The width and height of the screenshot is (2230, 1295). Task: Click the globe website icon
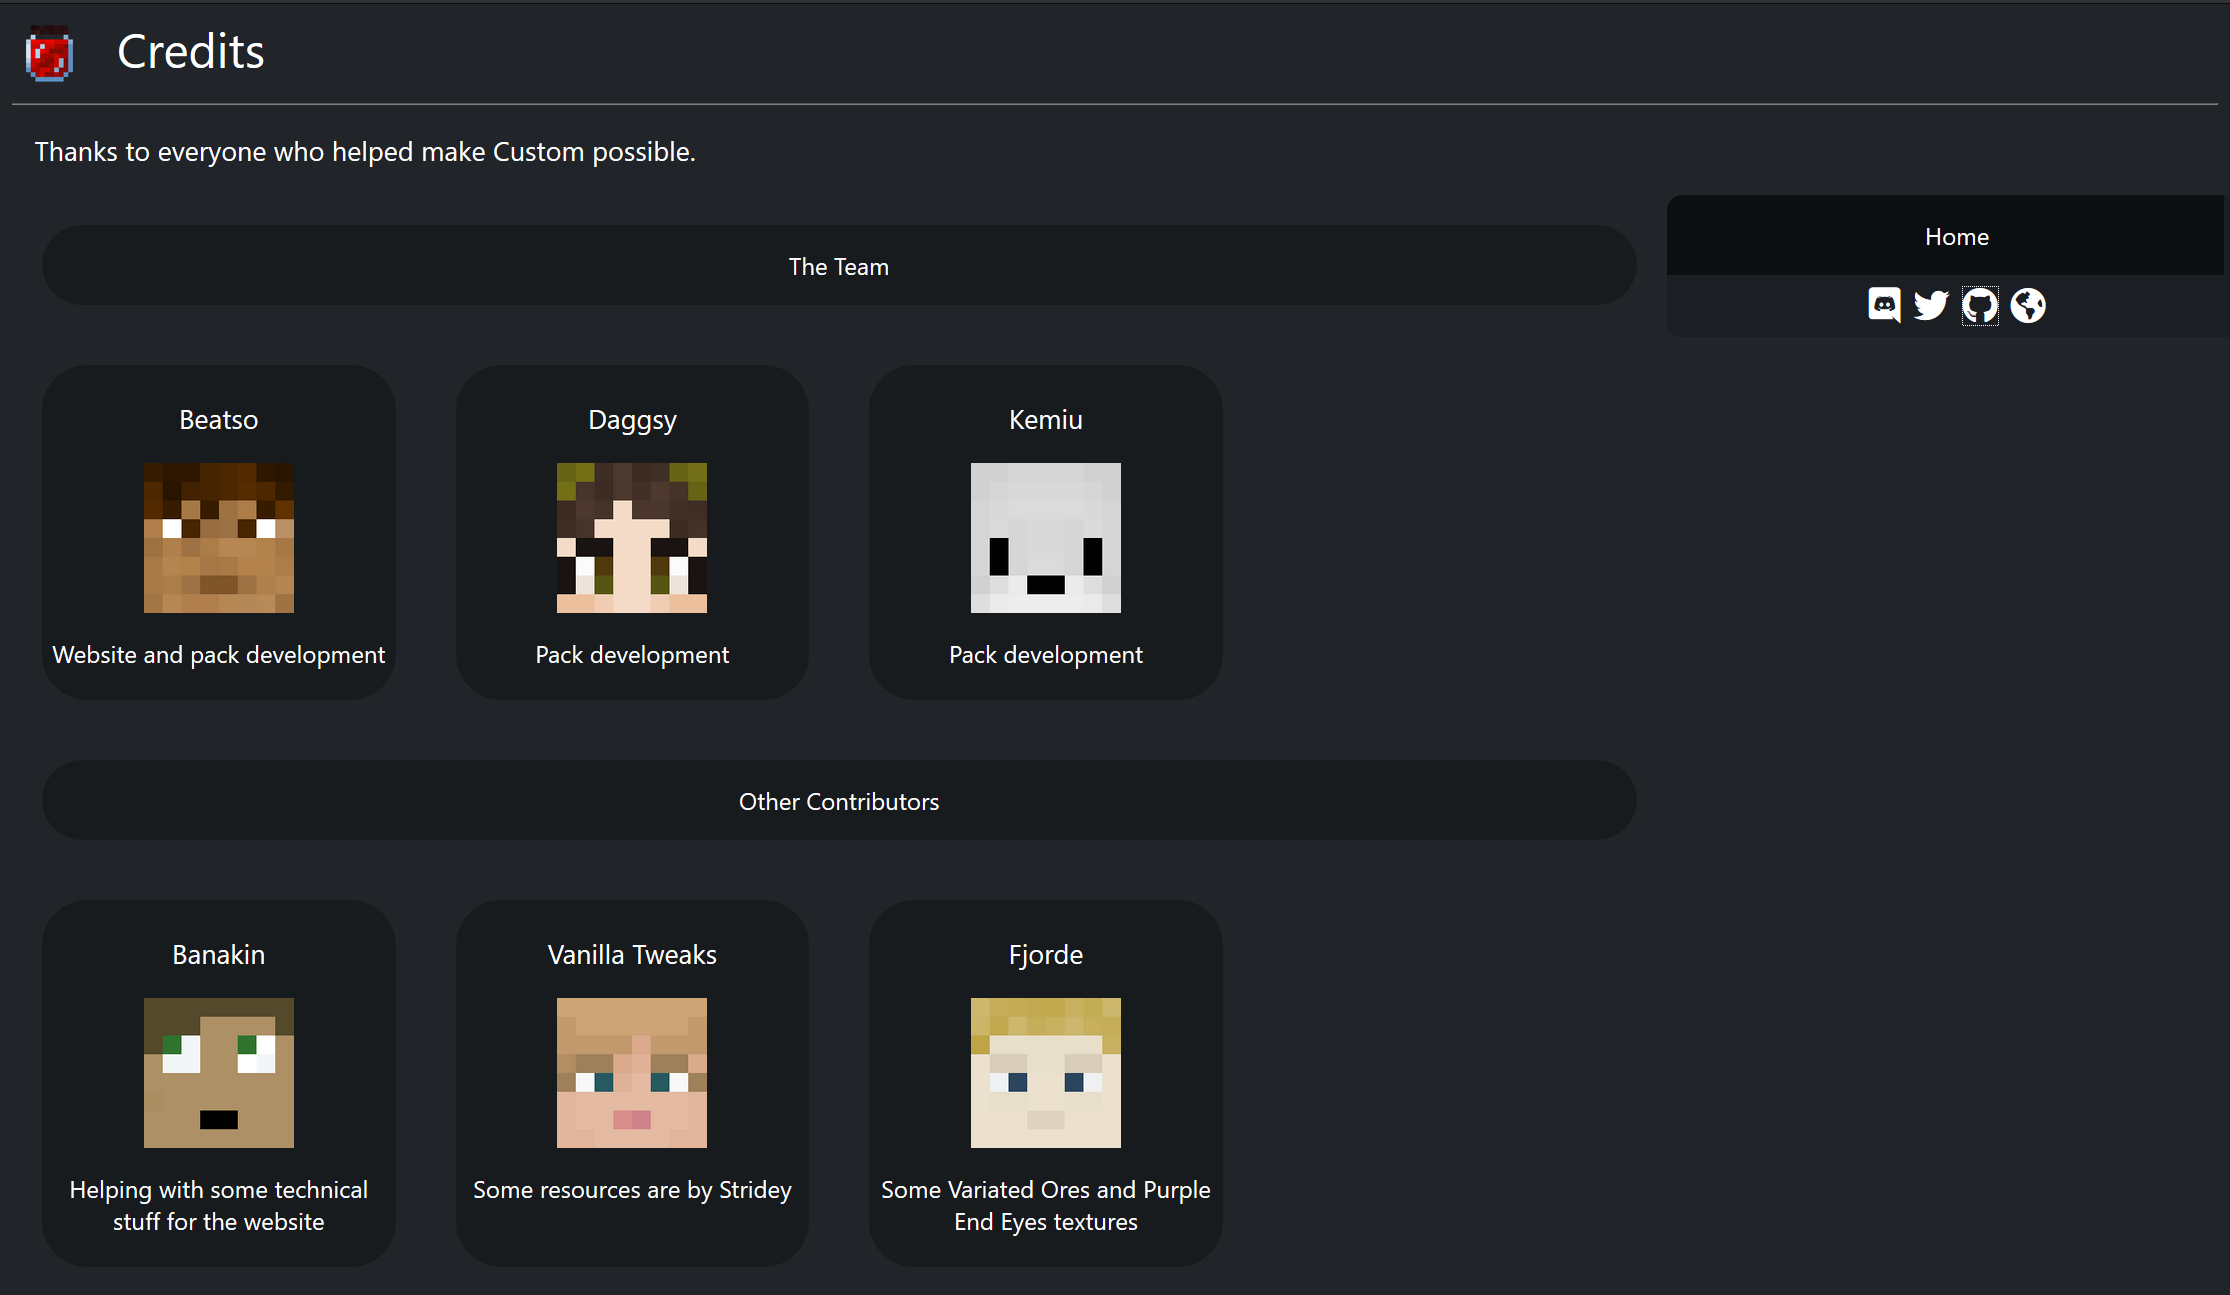coord(2028,305)
